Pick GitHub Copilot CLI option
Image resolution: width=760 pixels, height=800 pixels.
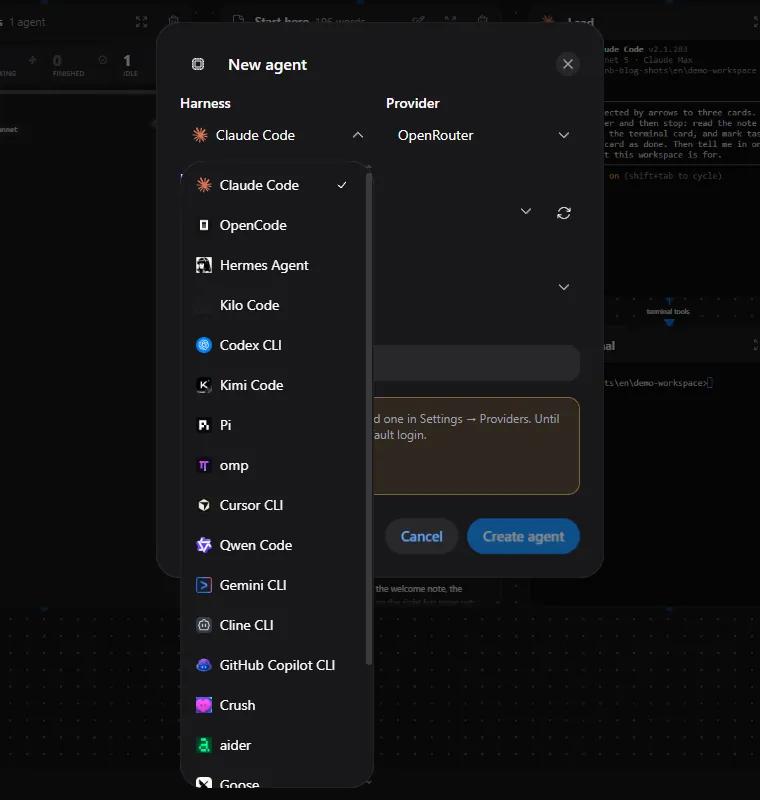point(271,665)
